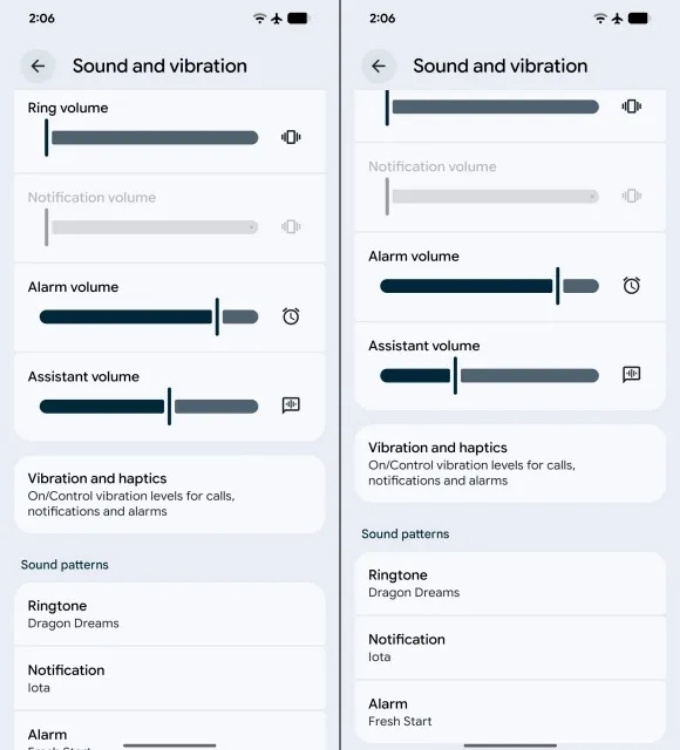
Task: Open Vibration and haptics on the left screen
Action: [x=169, y=494]
